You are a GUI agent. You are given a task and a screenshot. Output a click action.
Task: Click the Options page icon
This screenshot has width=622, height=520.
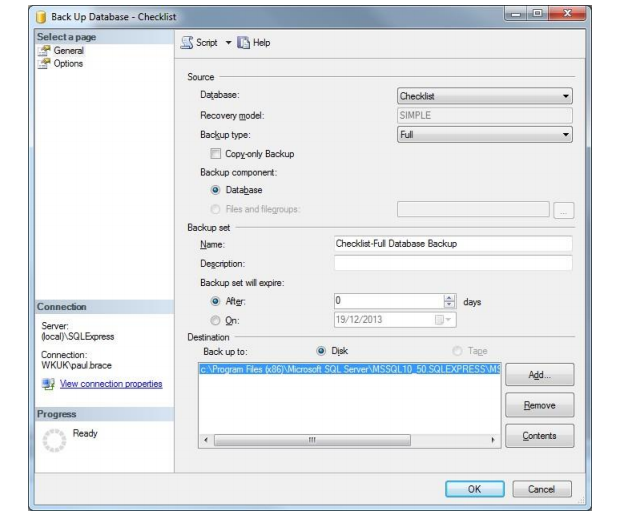(44, 63)
